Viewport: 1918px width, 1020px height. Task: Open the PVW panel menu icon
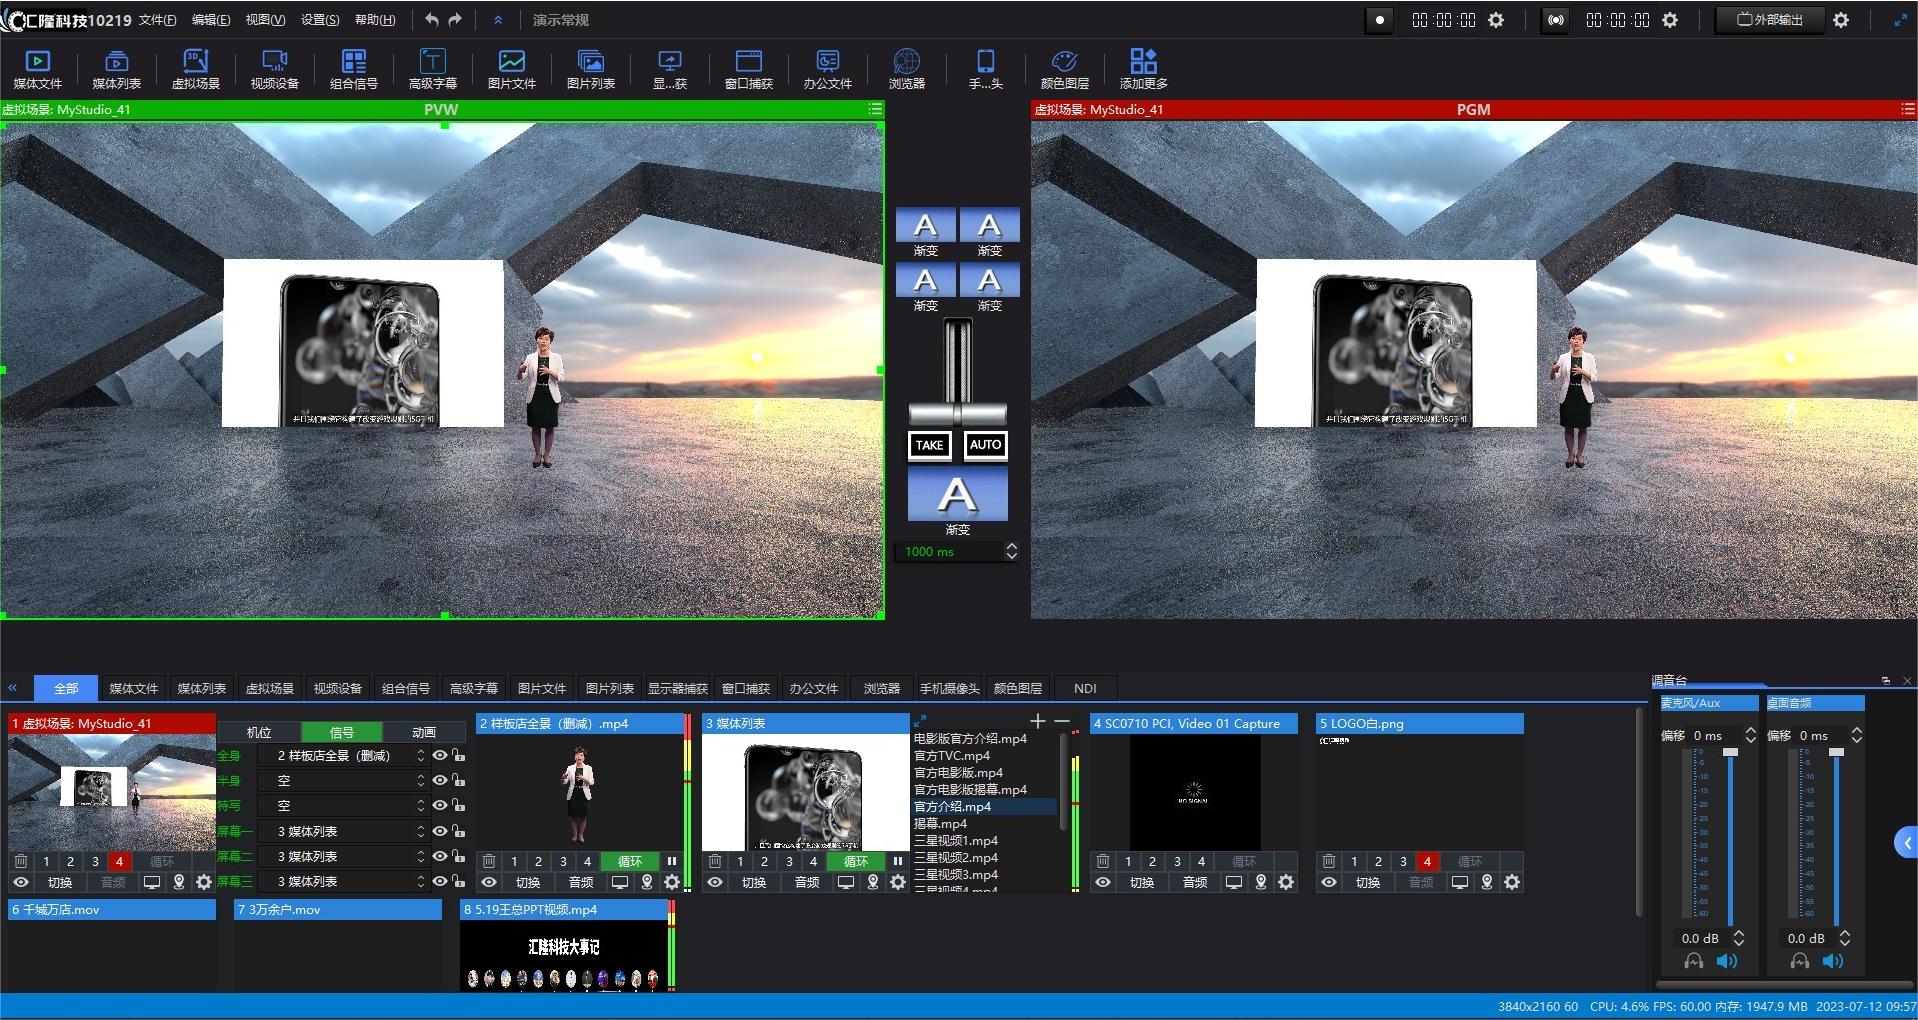875,109
